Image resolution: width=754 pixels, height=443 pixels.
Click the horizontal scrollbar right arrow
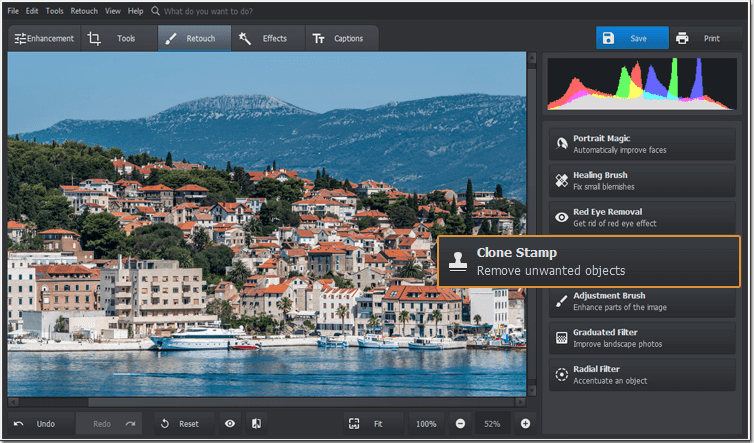tap(521, 402)
